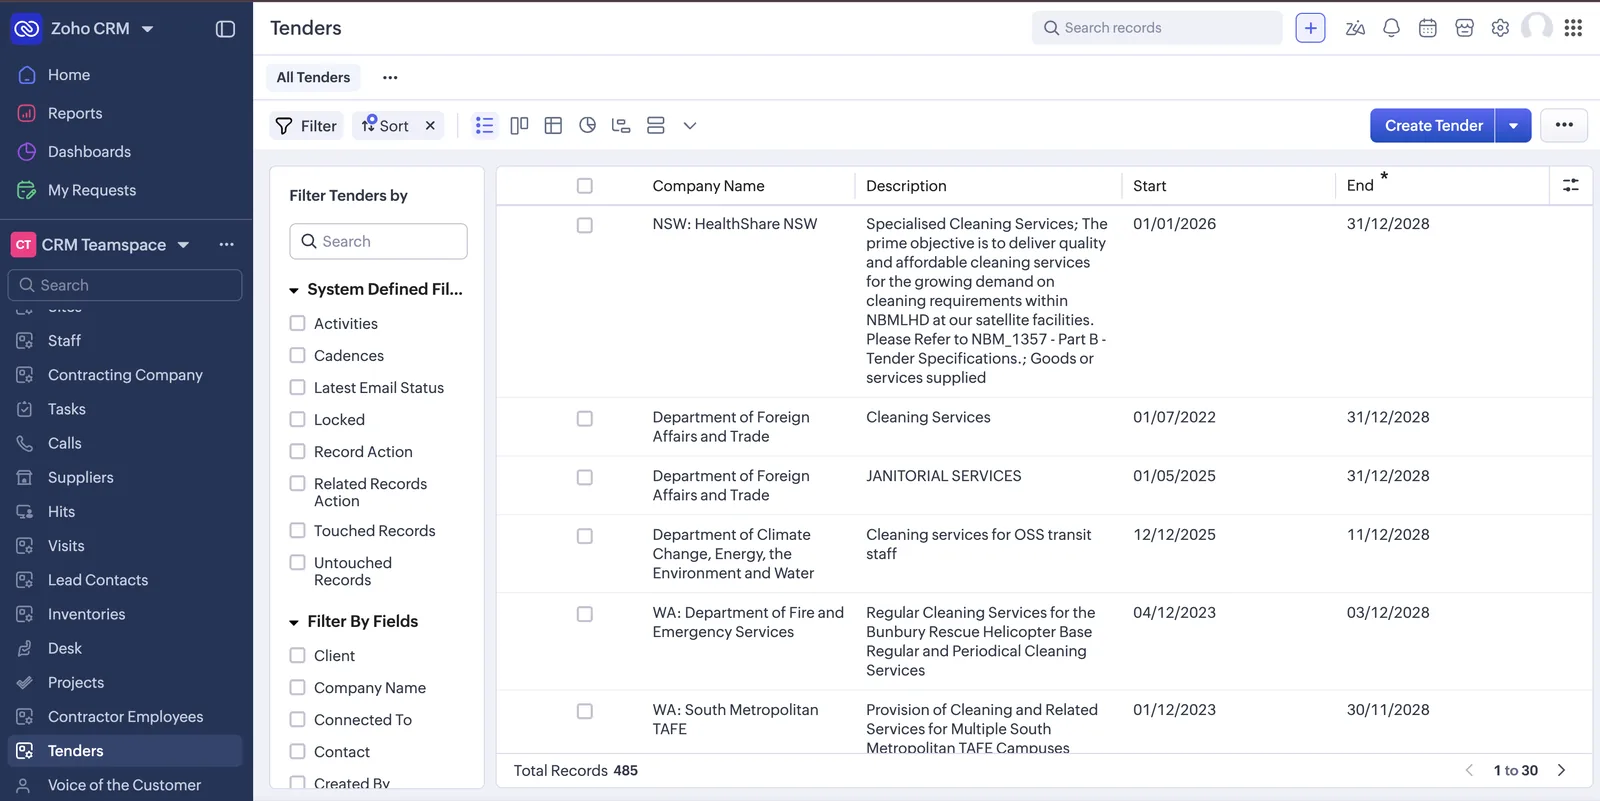Tick the Activities filter checkbox
Viewport: 1600px width, 801px height.
tap(297, 323)
